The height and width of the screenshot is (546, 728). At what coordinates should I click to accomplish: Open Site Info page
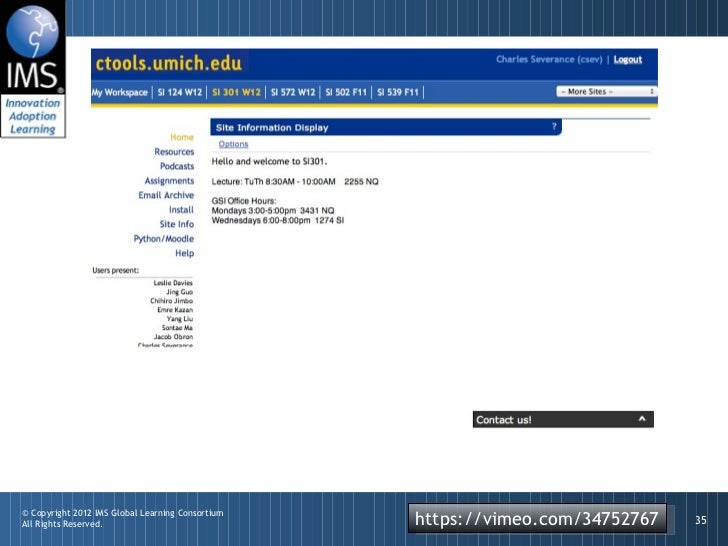(x=176, y=224)
